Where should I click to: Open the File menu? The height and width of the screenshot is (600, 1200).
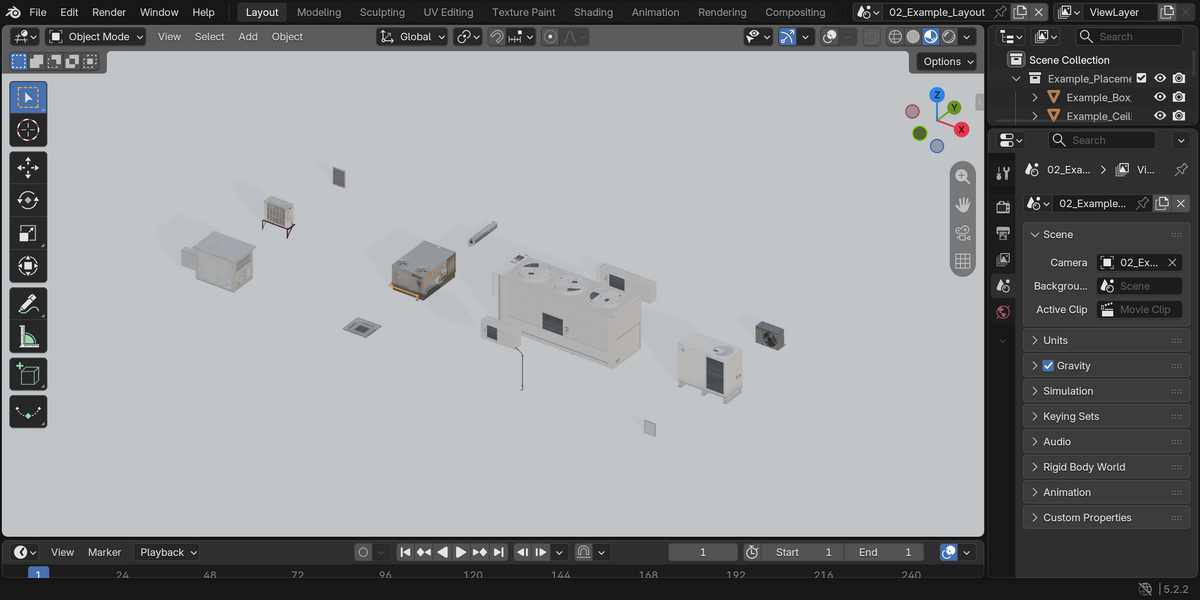(x=37, y=12)
